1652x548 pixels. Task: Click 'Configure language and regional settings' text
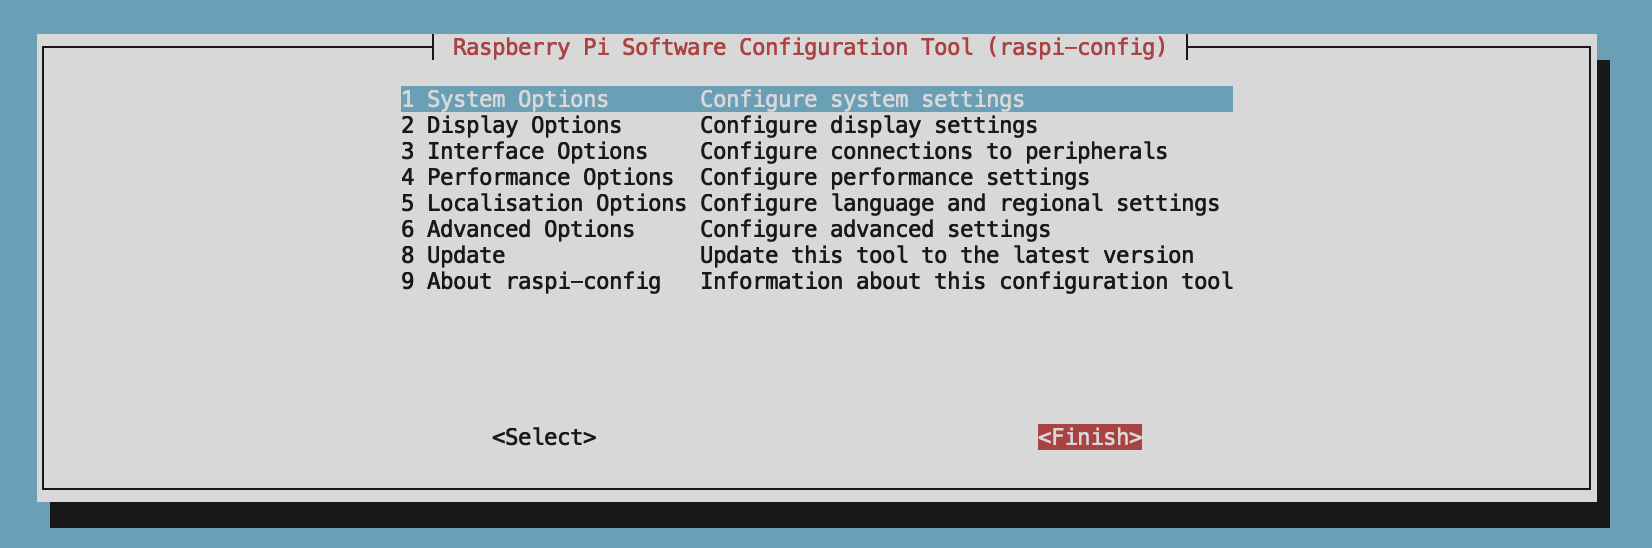959,204
